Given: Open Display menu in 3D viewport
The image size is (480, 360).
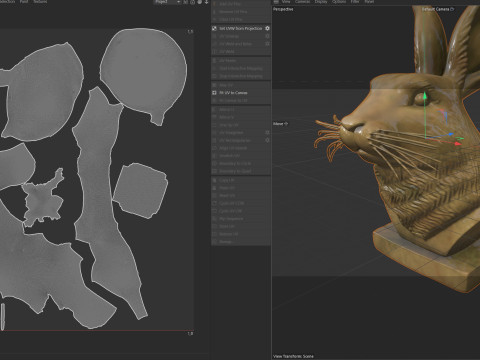Looking at the screenshot, I should 321,2.
